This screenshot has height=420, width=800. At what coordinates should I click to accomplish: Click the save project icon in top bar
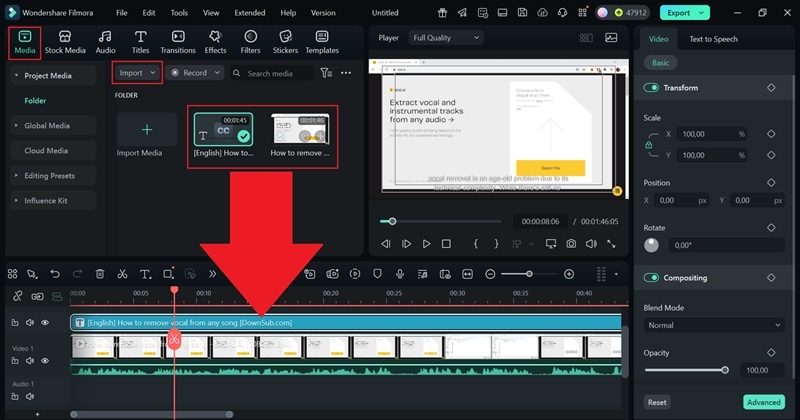522,13
